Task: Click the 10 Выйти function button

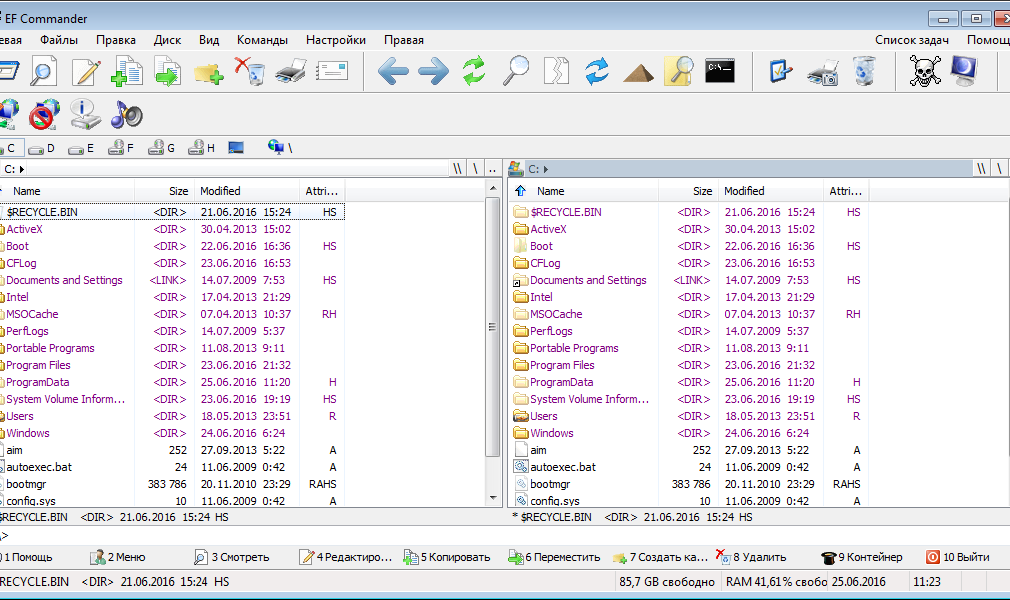Action: (957, 557)
